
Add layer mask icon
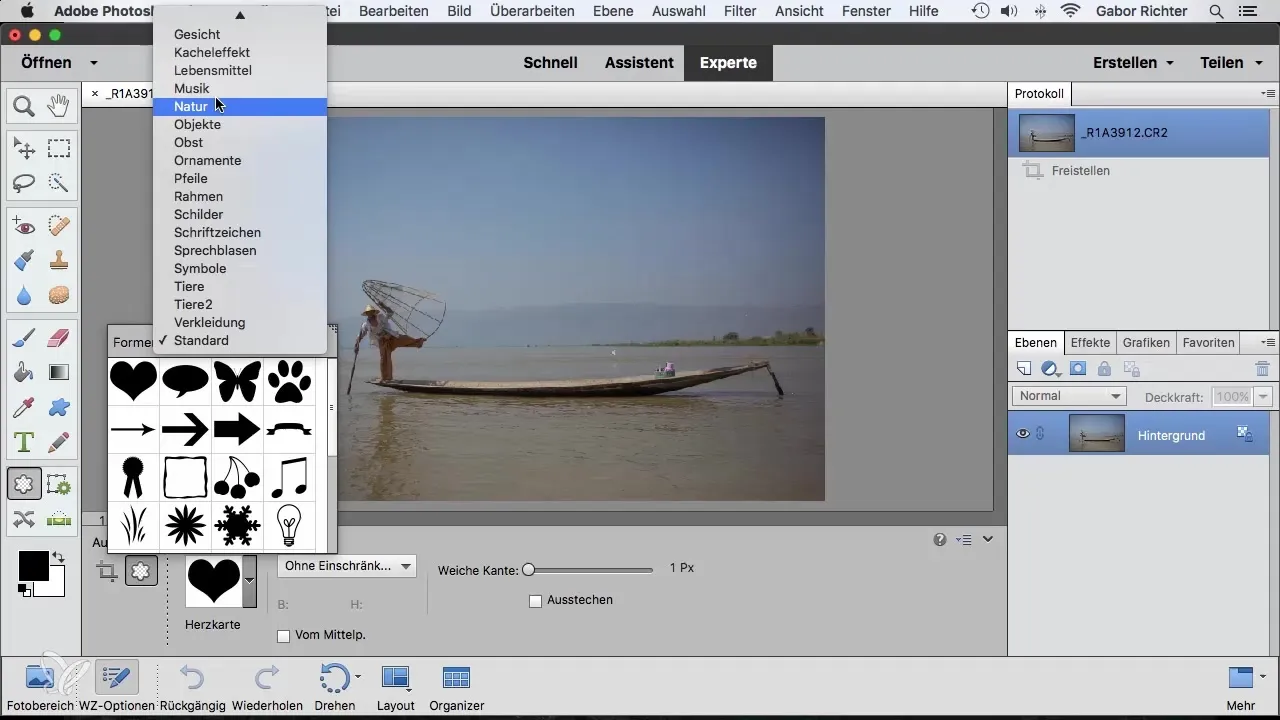[1078, 369]
